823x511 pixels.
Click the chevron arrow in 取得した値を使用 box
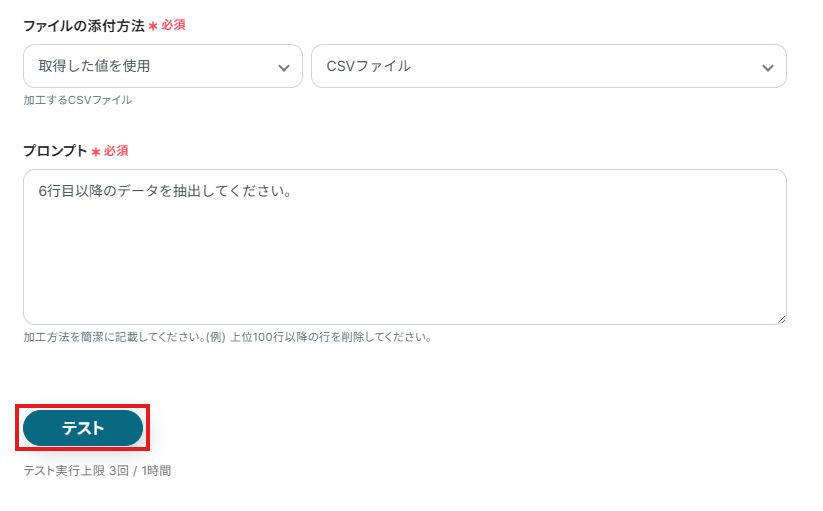pyautogui.click(x=283, y=67)
